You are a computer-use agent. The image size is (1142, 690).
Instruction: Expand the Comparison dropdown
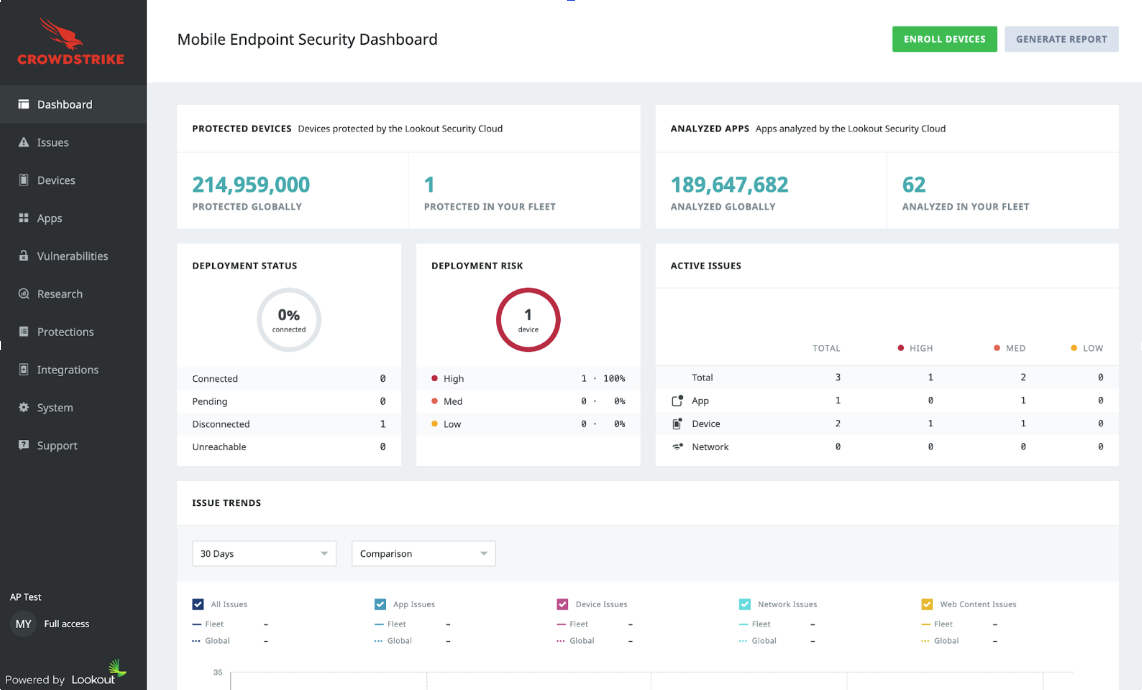423,553
